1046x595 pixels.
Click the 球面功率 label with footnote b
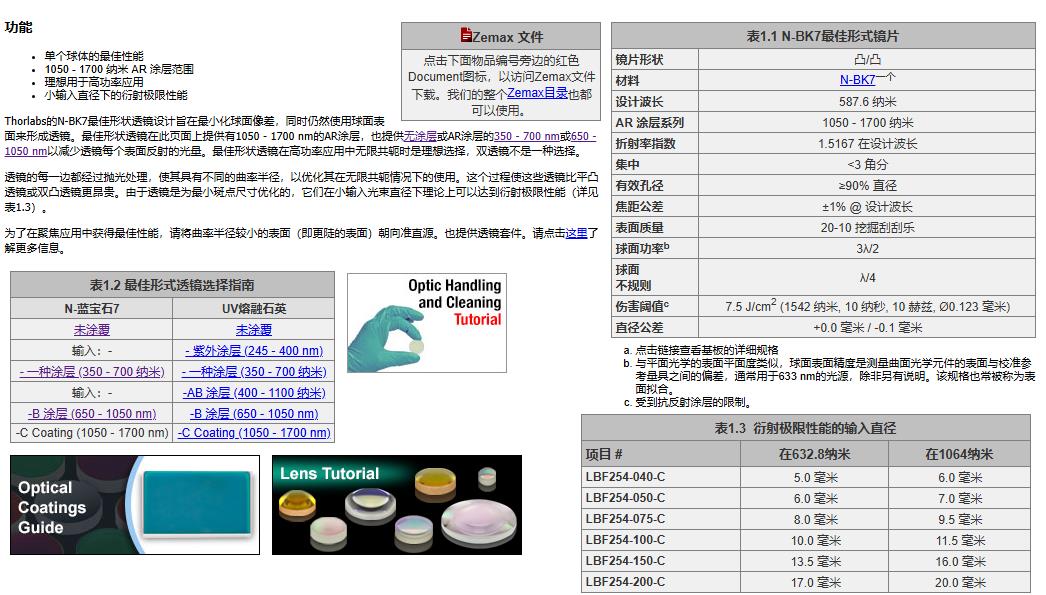coord(642,248)
